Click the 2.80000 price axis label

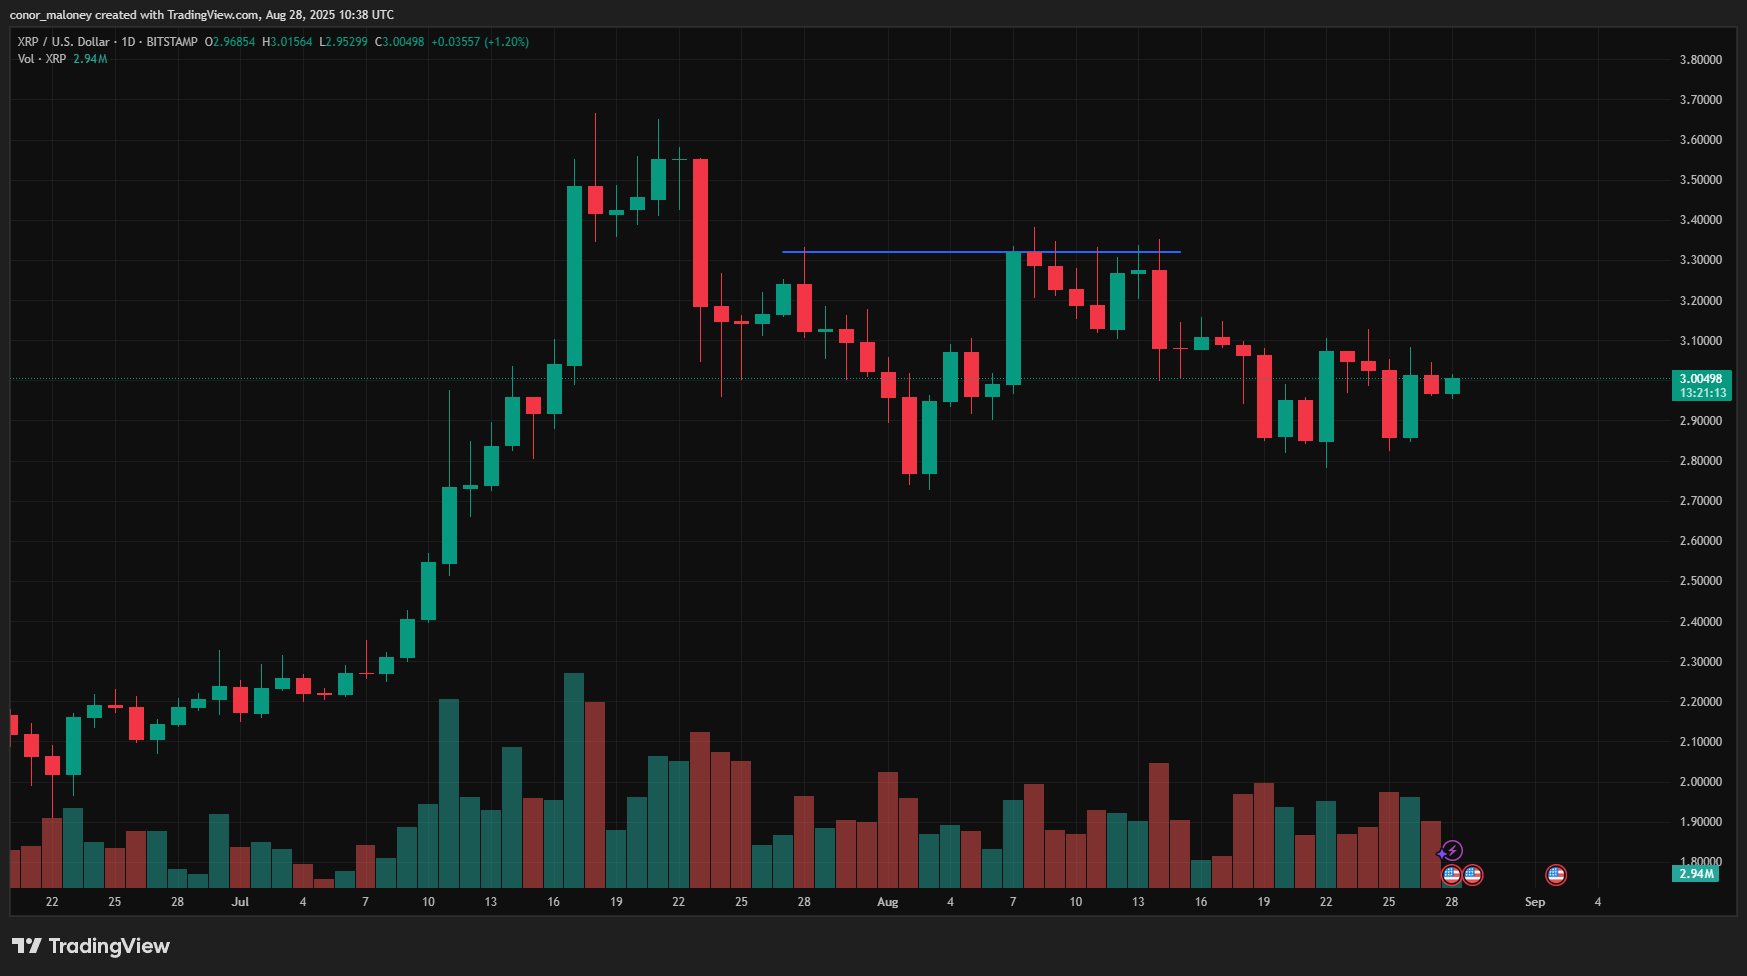coord(1701,461)
